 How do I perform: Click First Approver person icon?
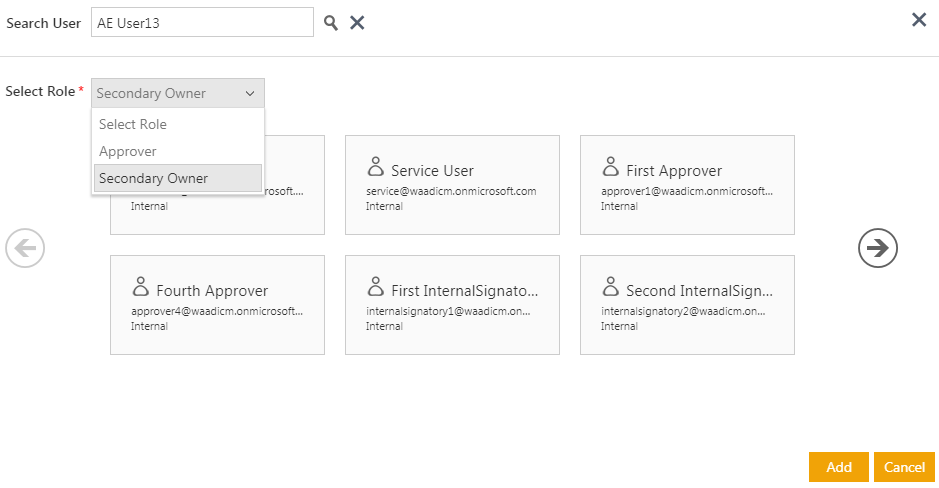pos(611,167)
